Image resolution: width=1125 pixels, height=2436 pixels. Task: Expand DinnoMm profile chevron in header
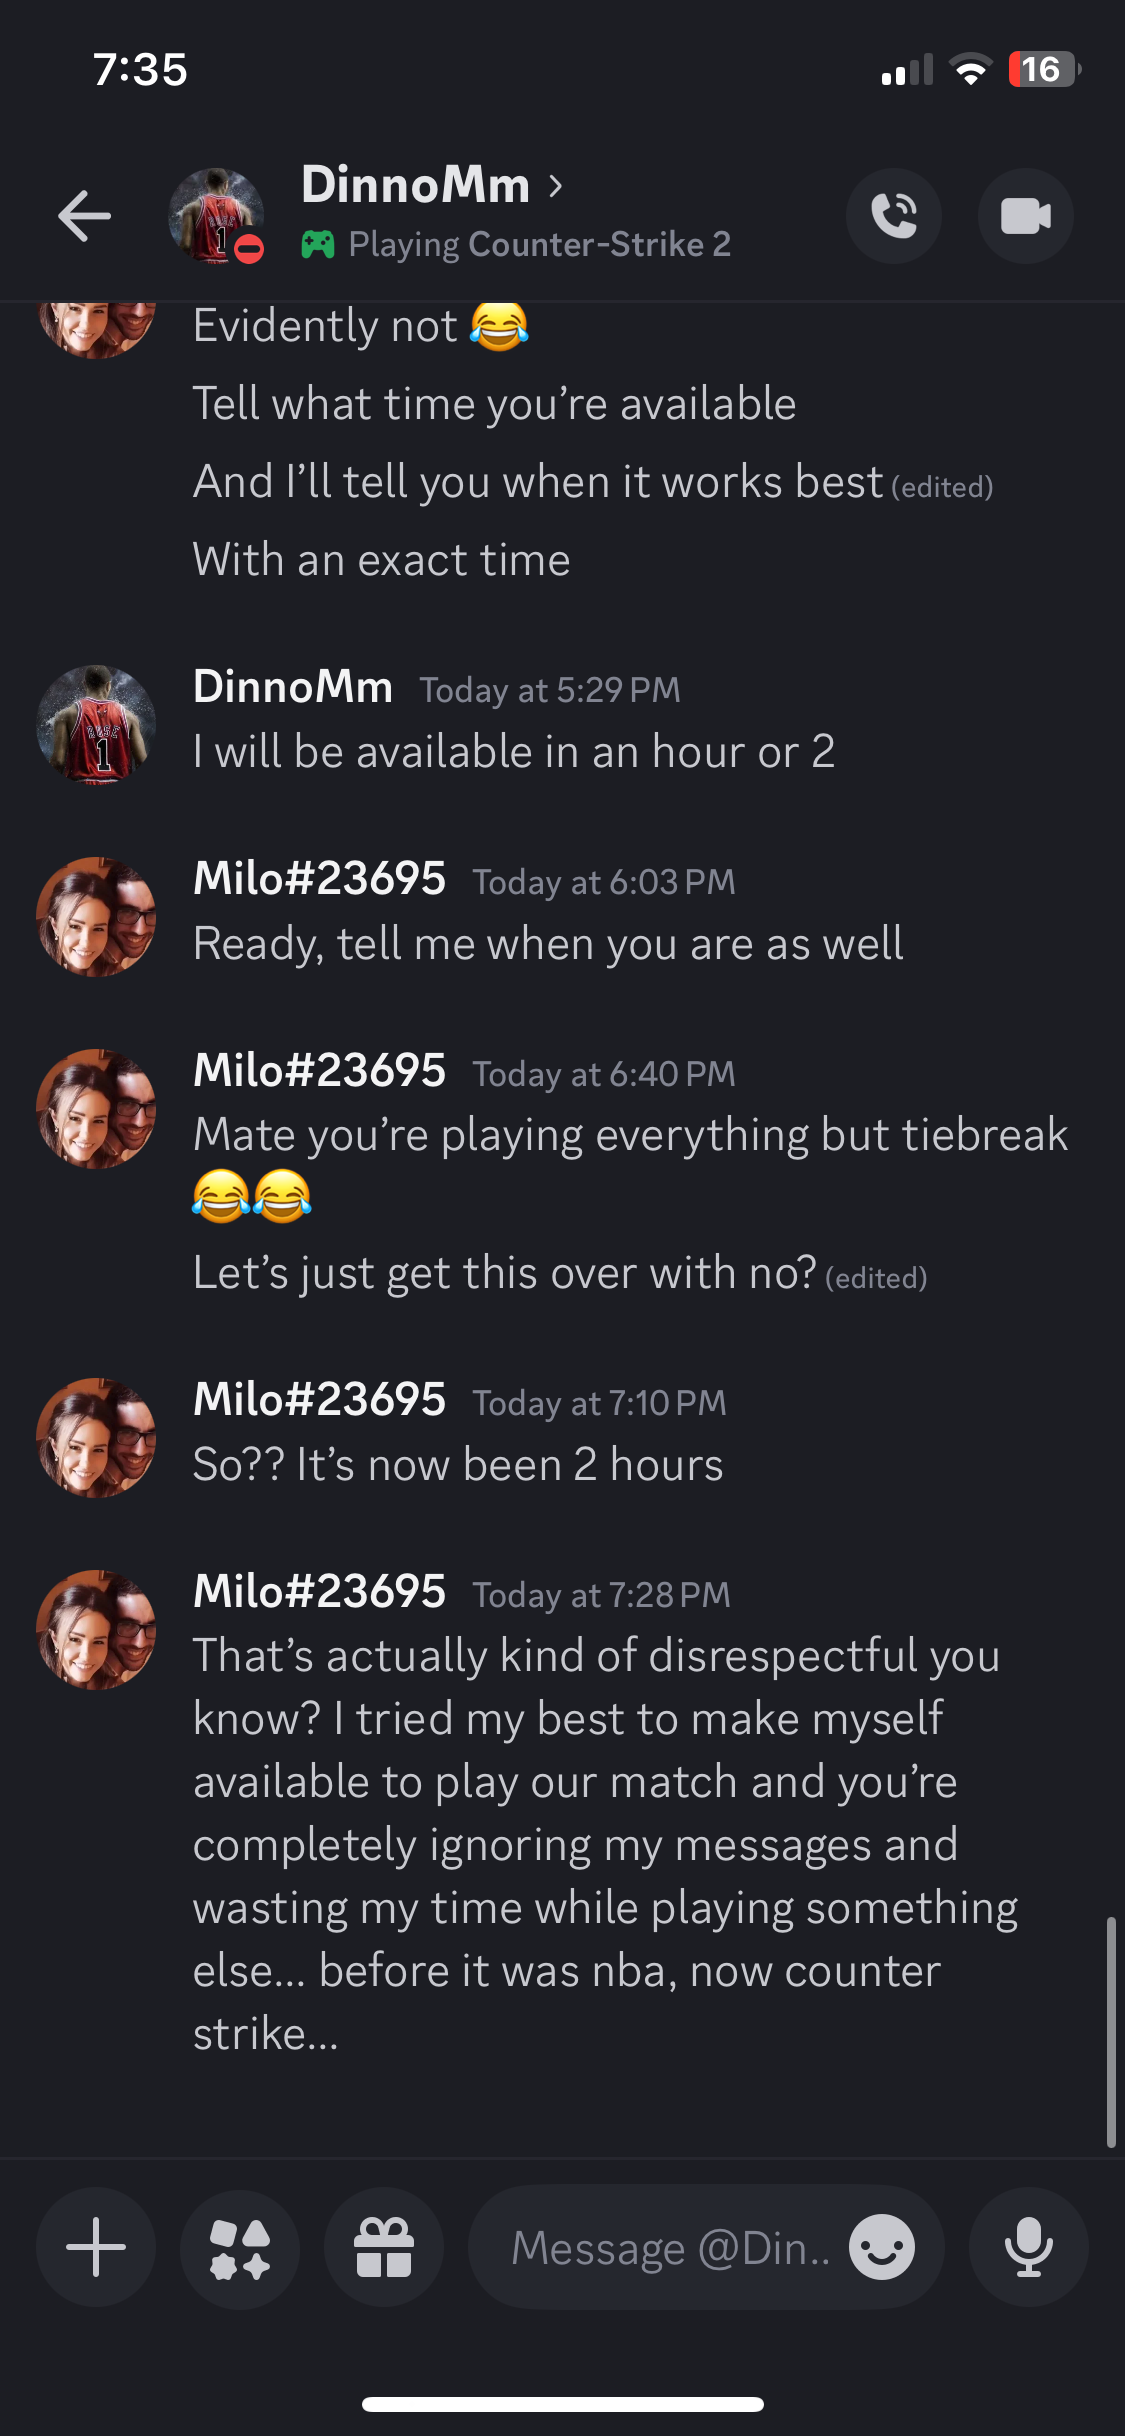(x=556, y=185)
